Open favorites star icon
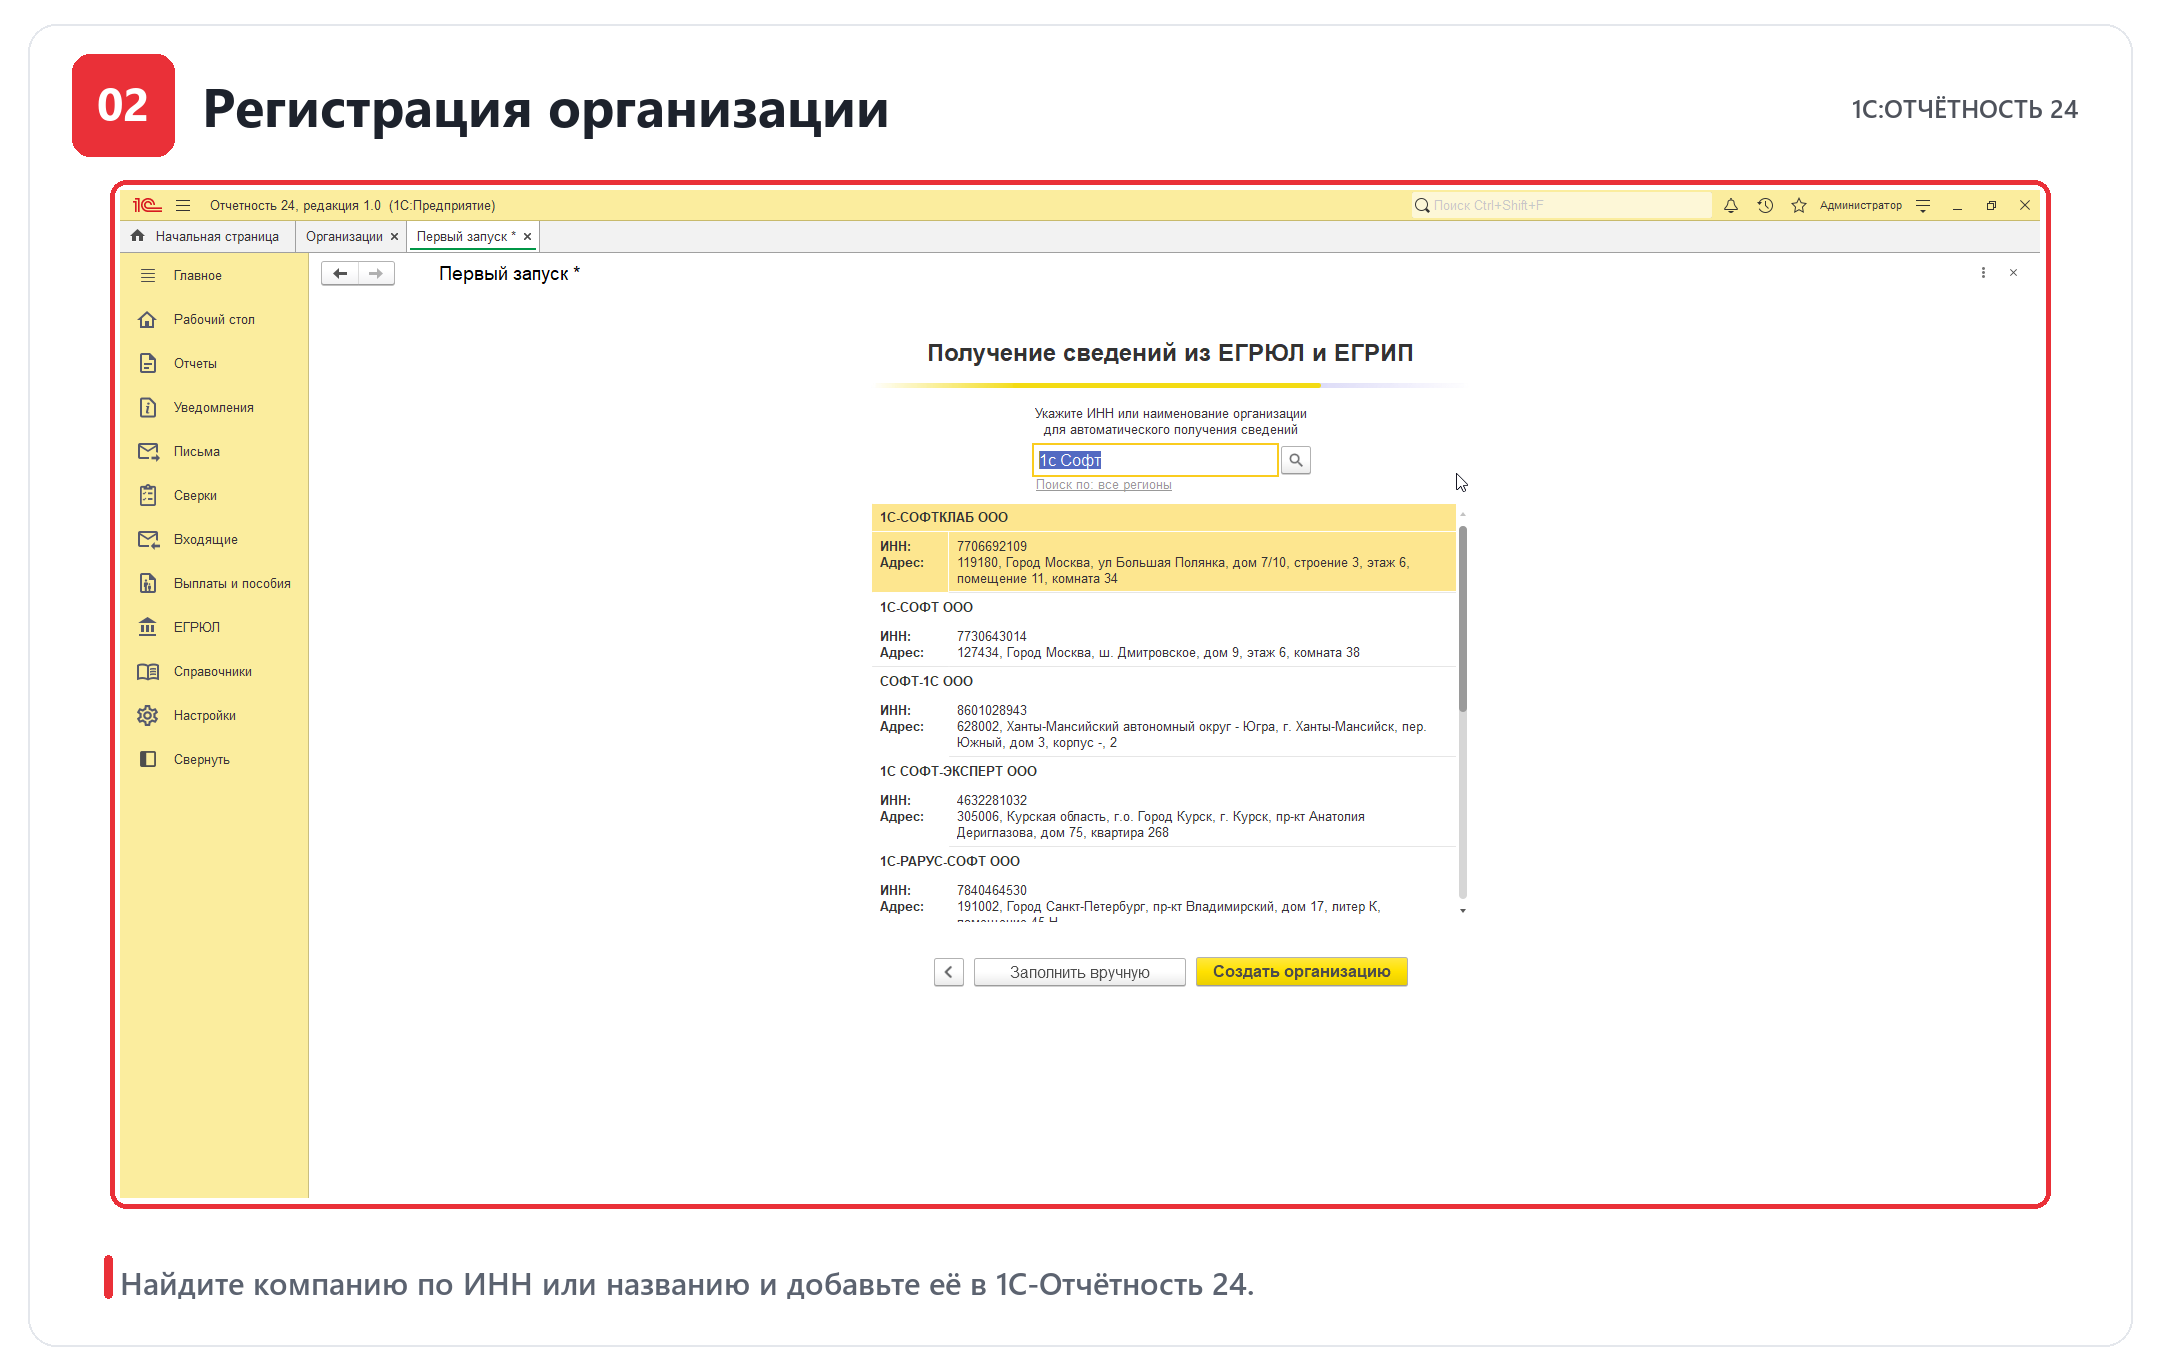Viewport: 2160px width, 1370px height. tap(1799, 205)
